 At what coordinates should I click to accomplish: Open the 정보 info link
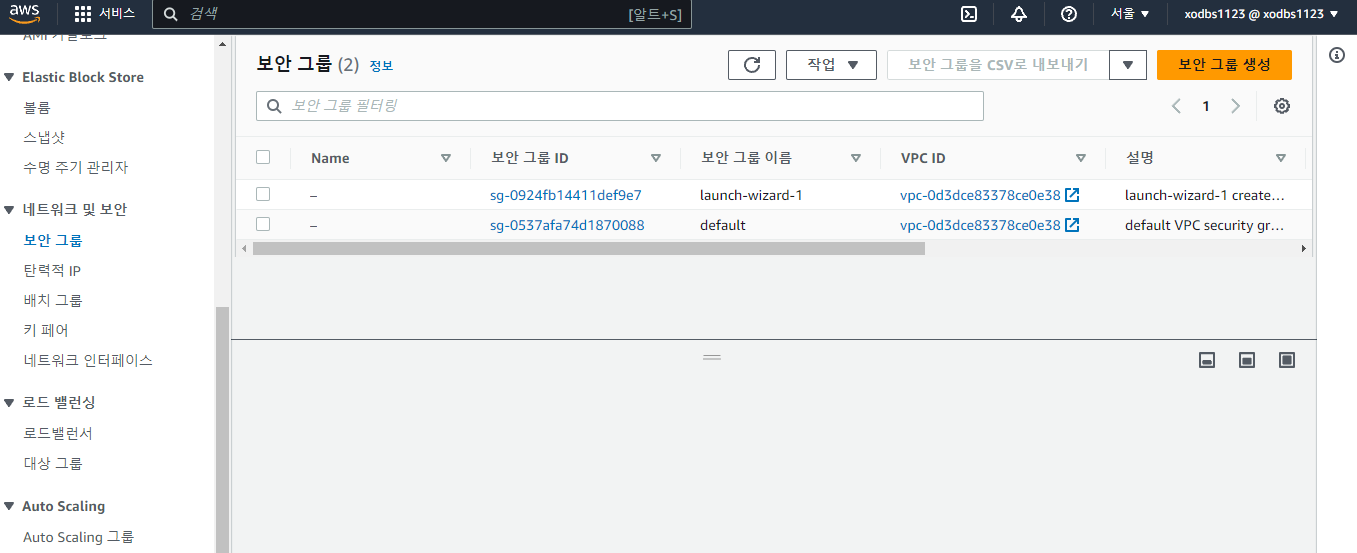pos(381,66)
